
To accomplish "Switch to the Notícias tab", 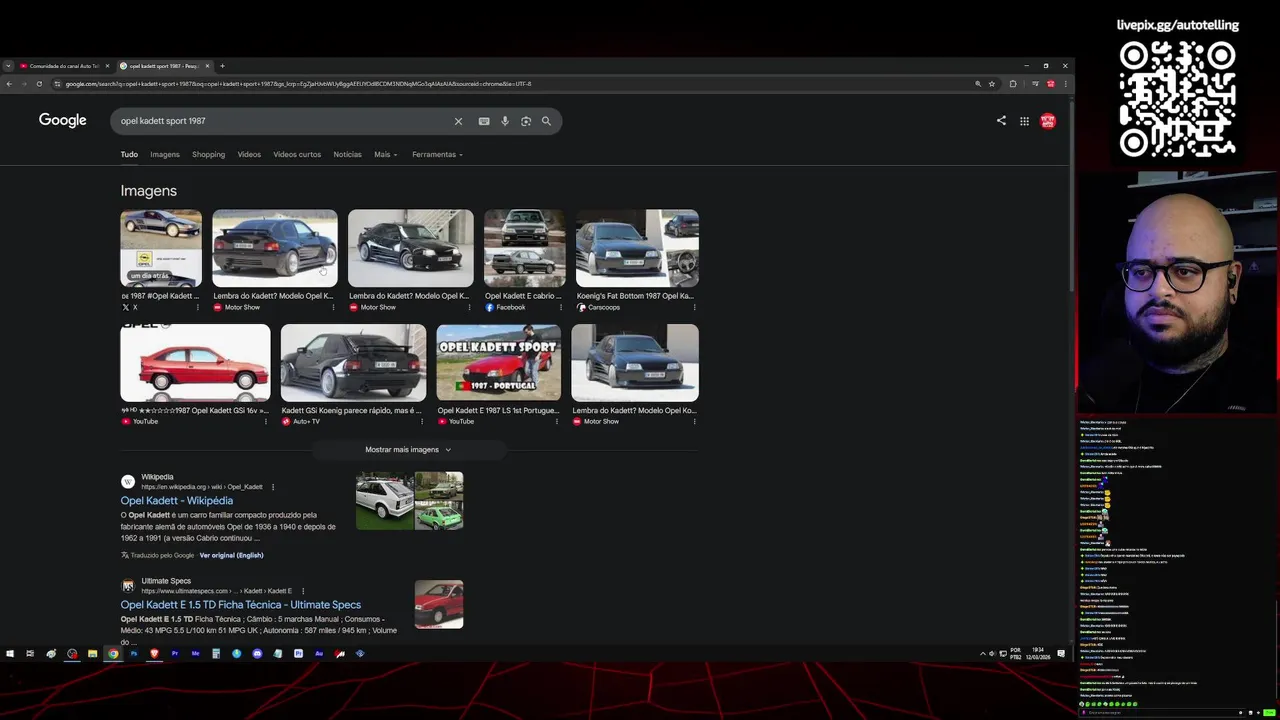I will pos(347,155).
